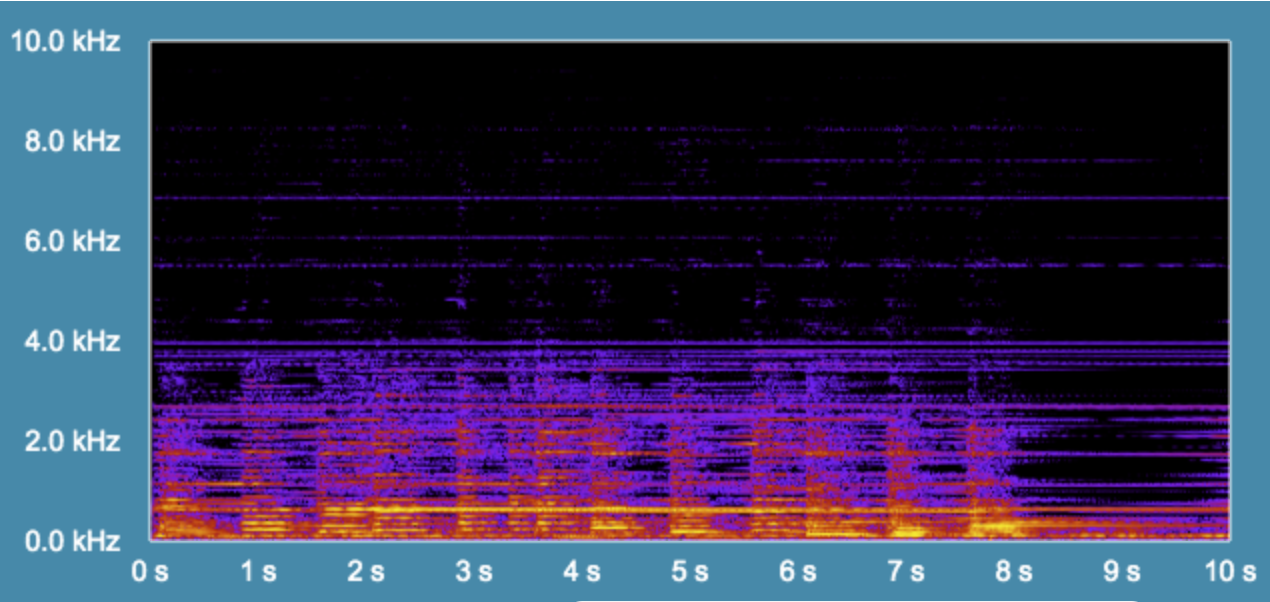Click the 1 s time axis label
Screen dimensions: 1270x602
258,573
